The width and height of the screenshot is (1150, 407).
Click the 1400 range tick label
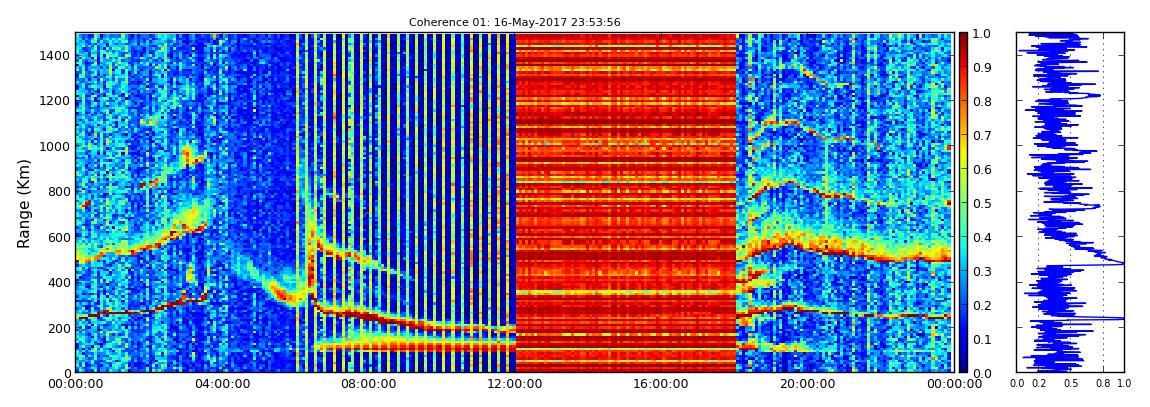[55, 55]
